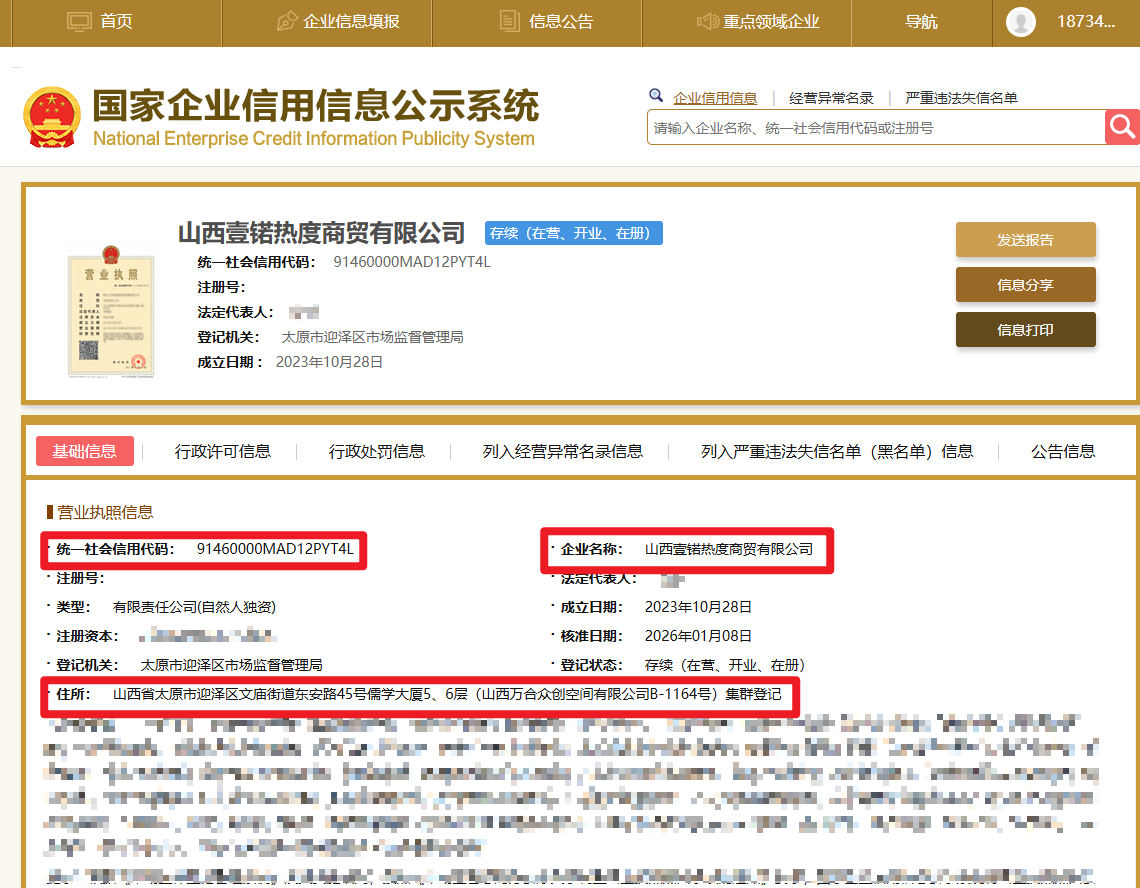This screenshot has height=888, width=1140.
Task: Click the document icon beside 信息公告
Action: click(x=510, y=21)
